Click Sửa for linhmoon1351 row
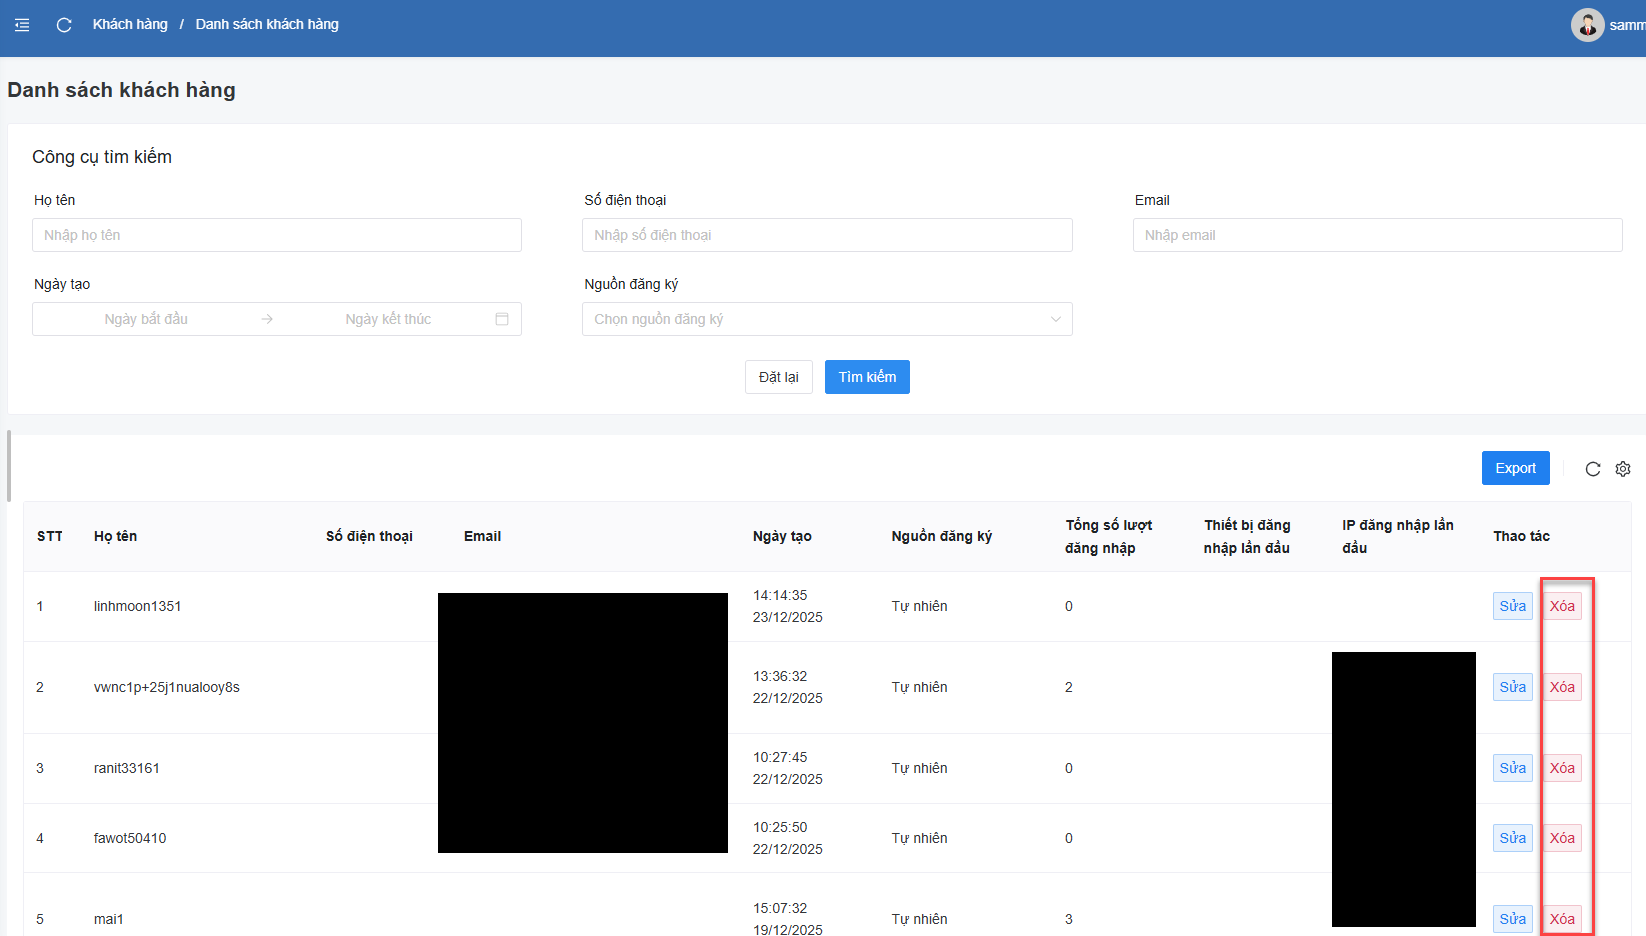 (x=1512, y=606)
